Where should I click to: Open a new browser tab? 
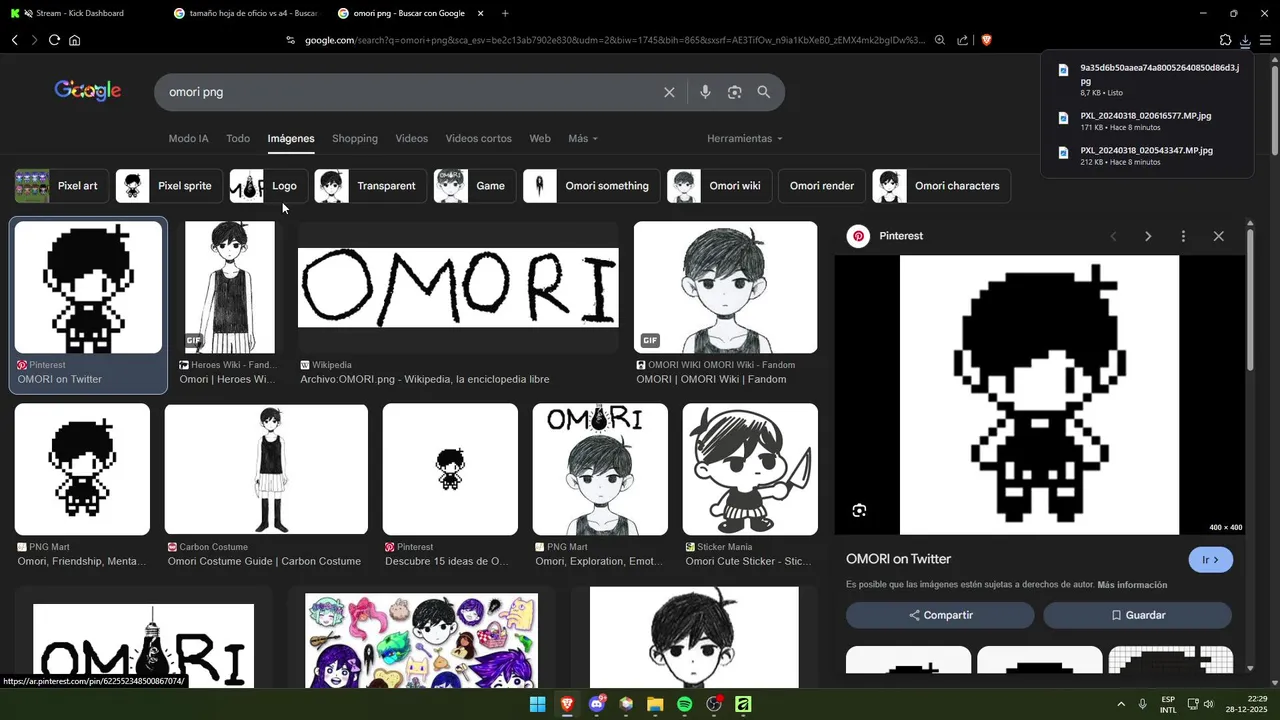(x=505, y=13)
